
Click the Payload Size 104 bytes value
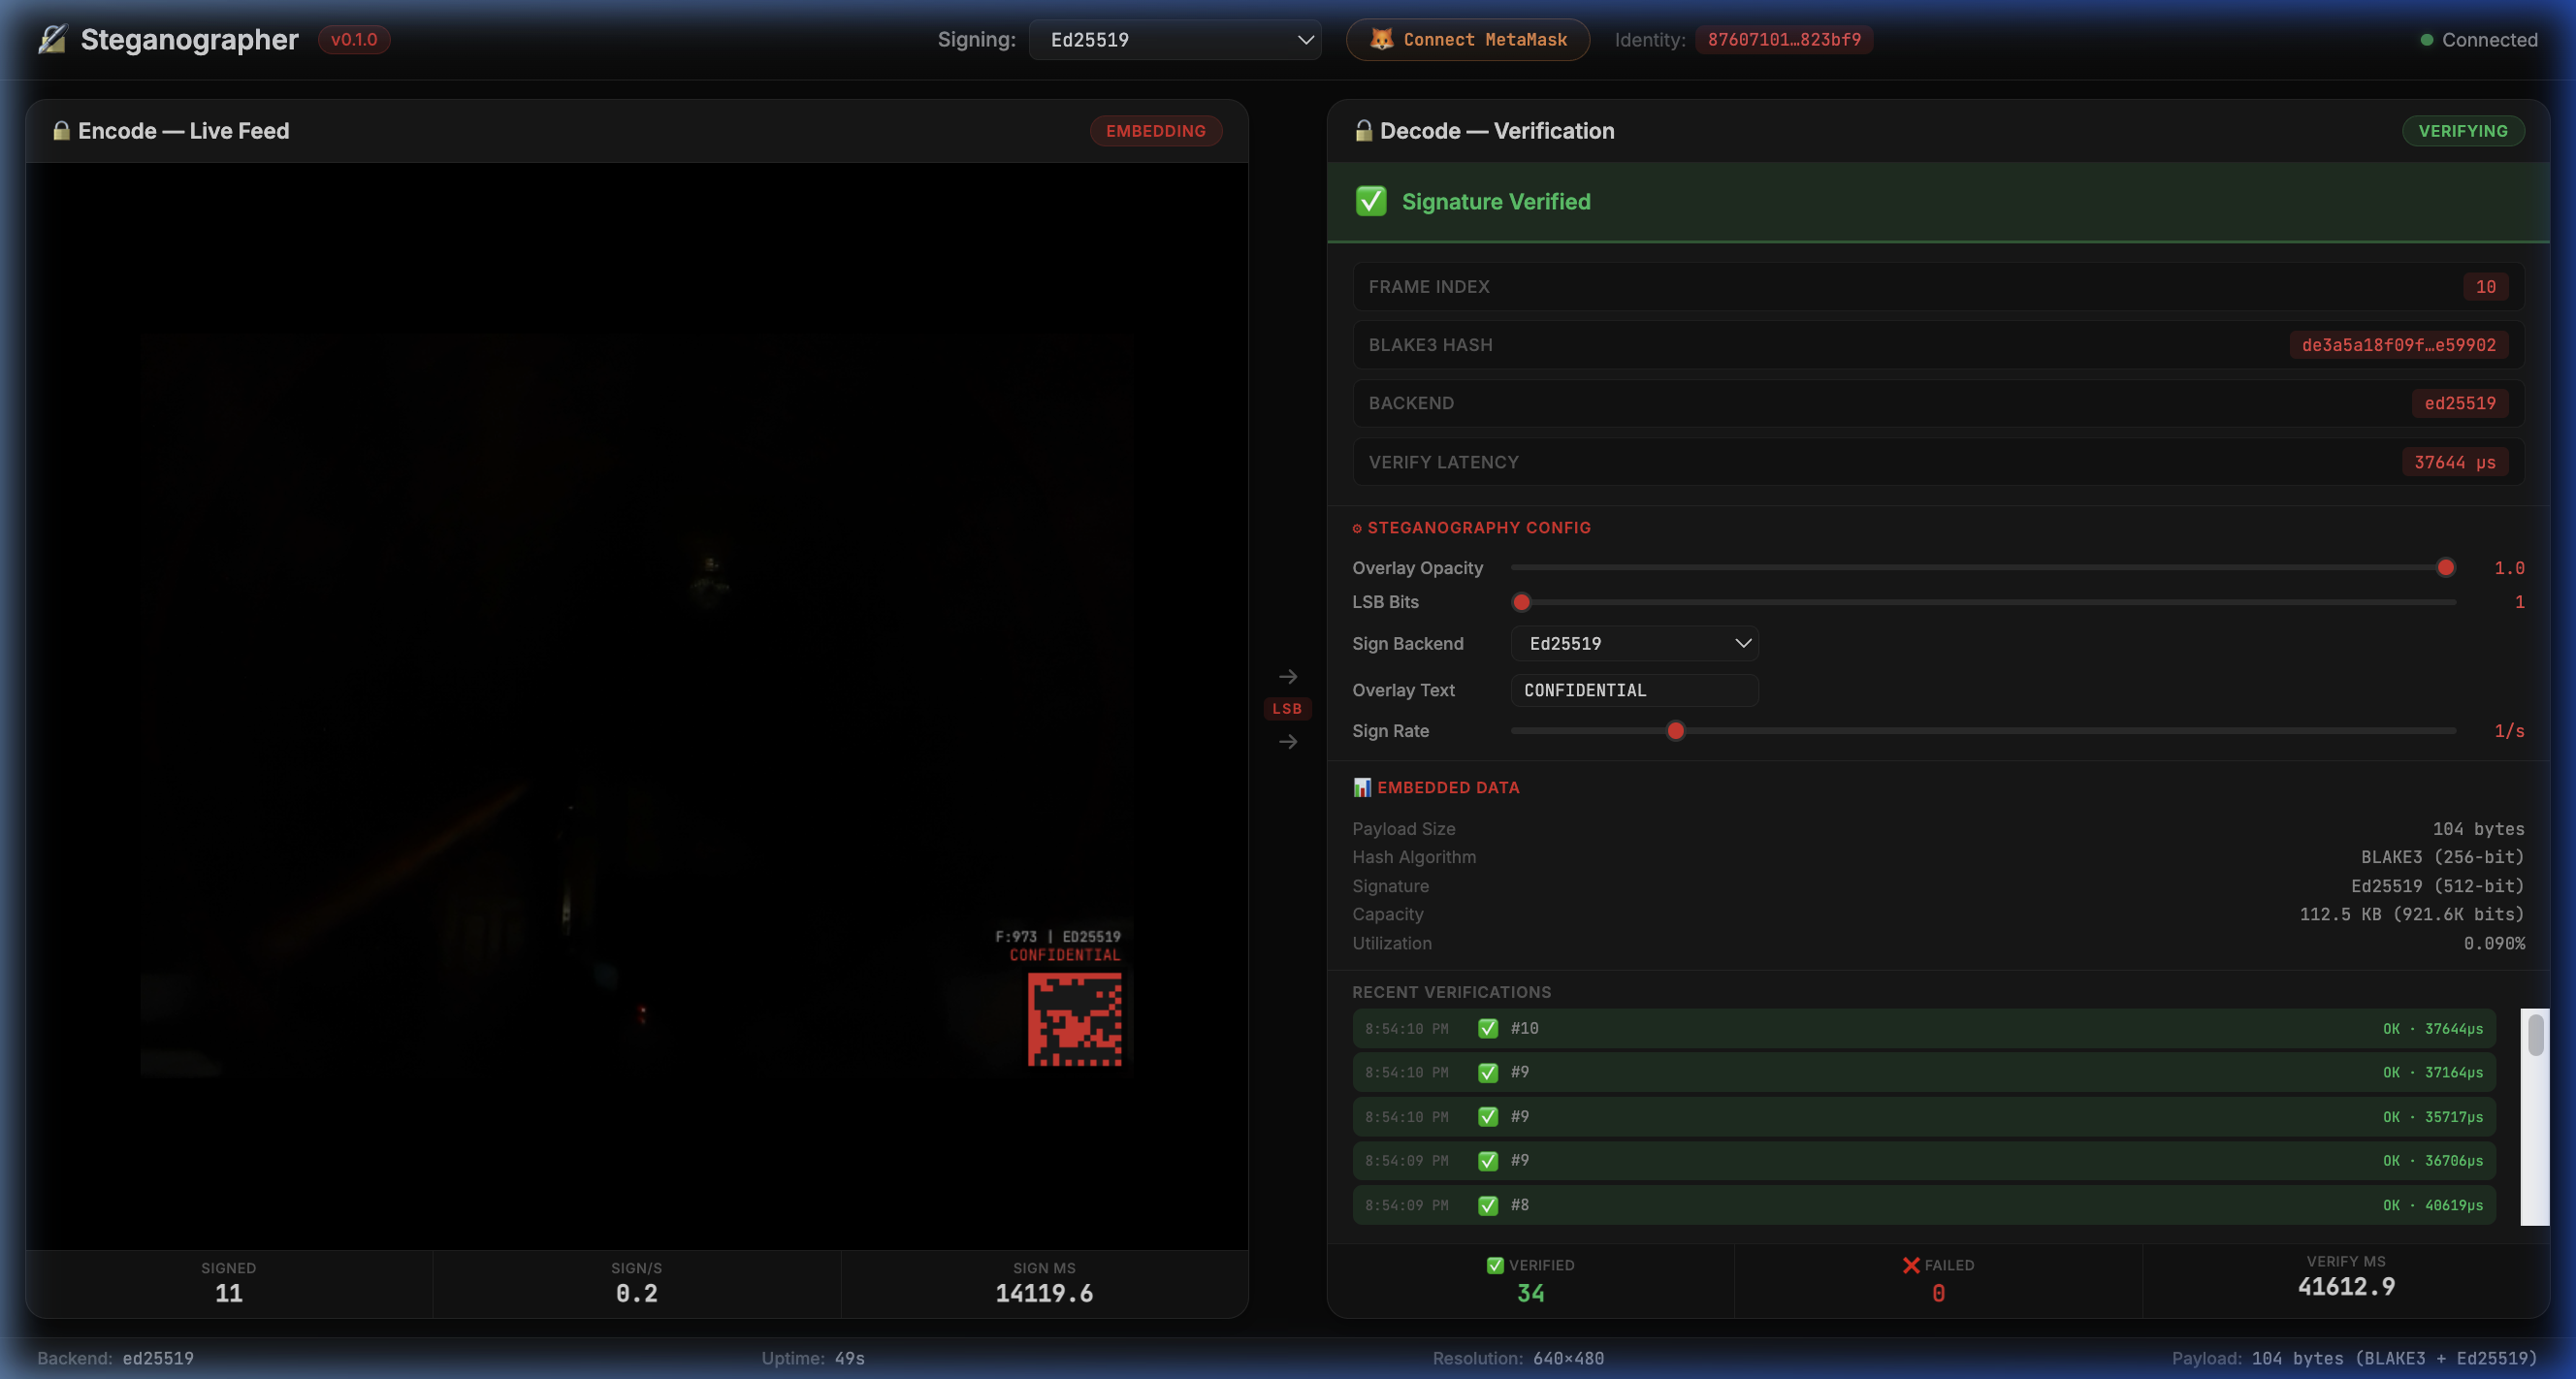tap(2478, 829)
